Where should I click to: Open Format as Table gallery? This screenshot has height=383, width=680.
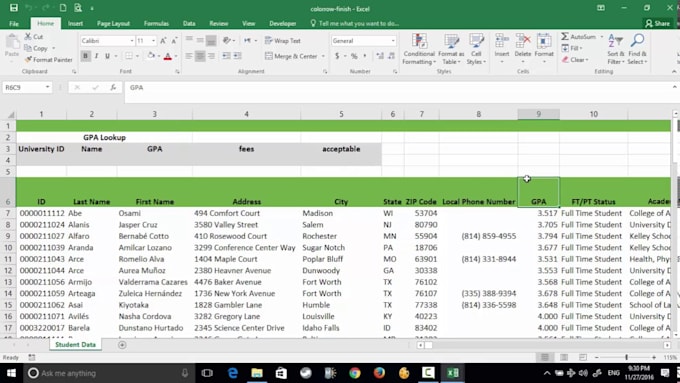(451, 49)
